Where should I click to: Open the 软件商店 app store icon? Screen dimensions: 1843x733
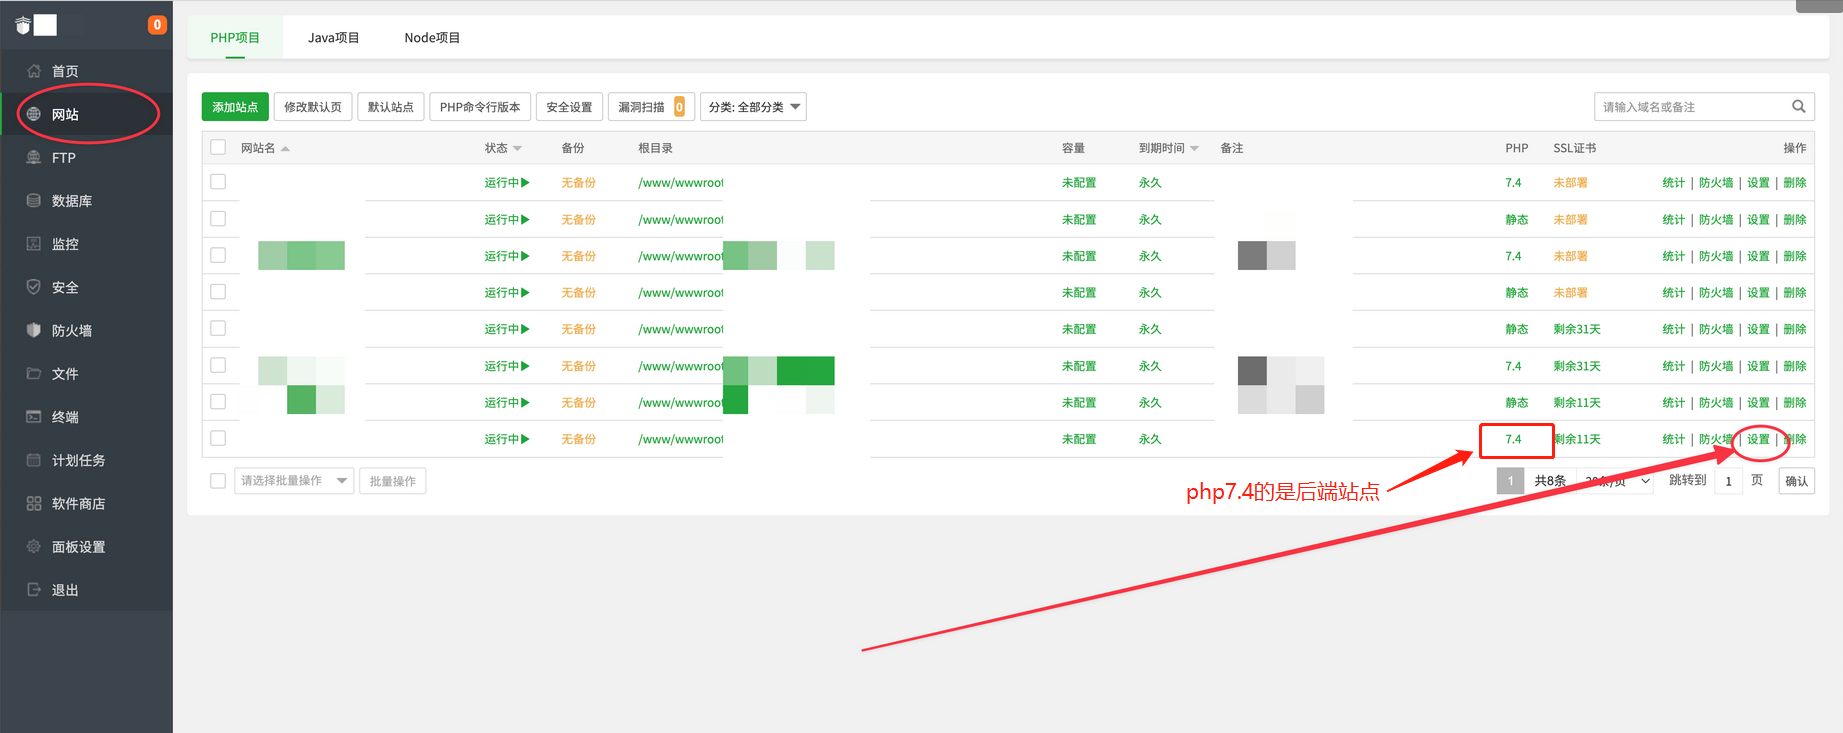coord(34,503)
